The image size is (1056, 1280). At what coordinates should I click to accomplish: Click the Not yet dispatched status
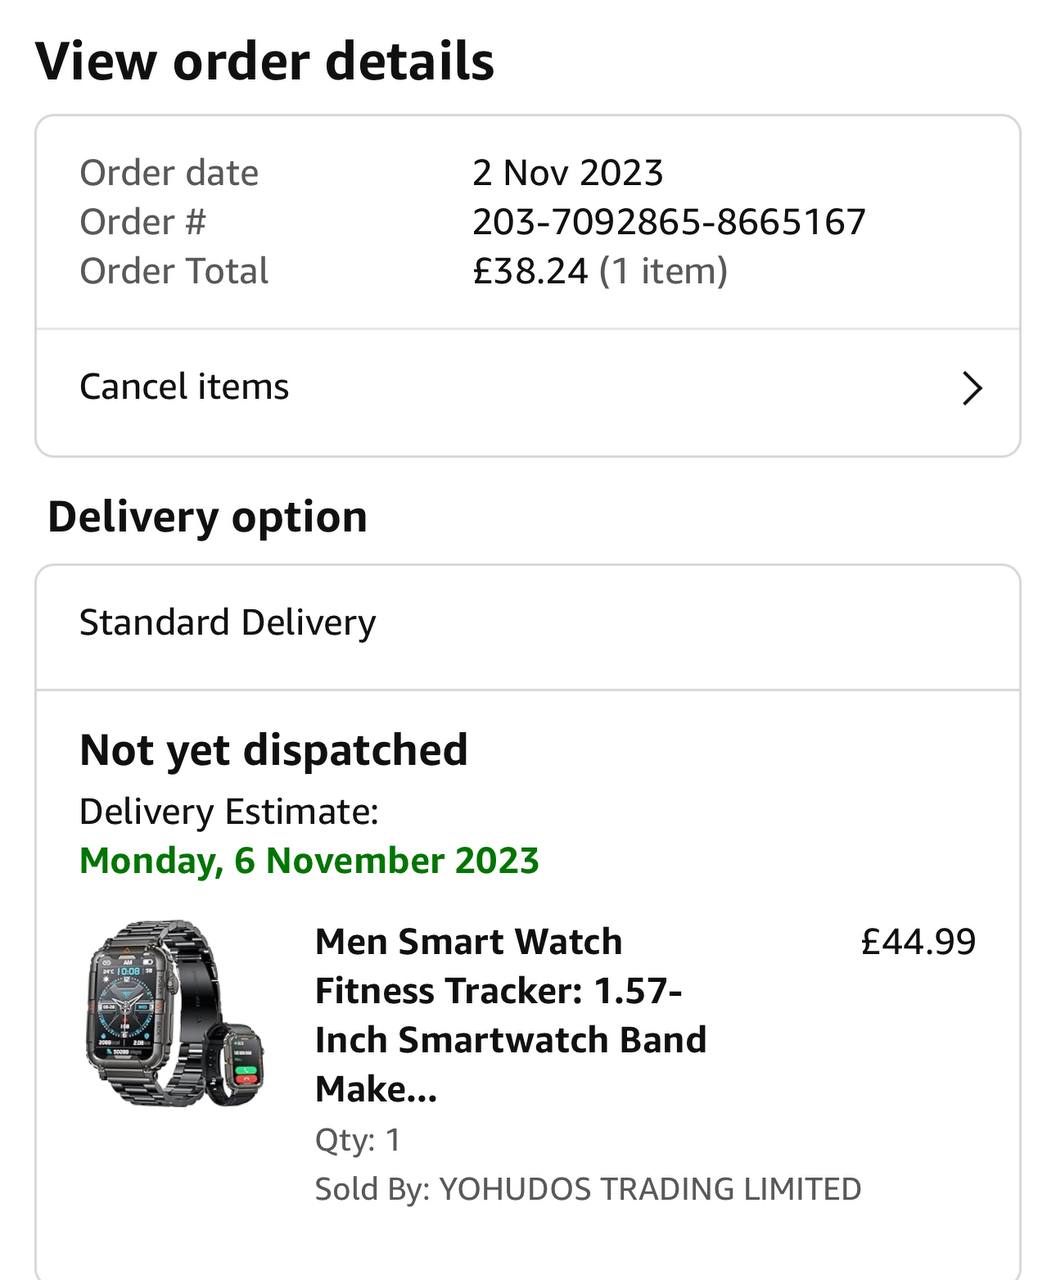point(273,750)
